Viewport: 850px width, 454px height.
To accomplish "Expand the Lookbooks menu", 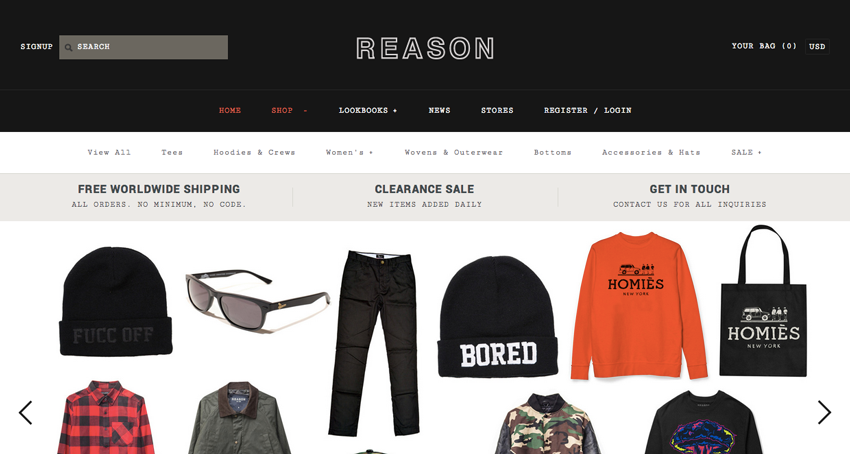I will 368,110.
